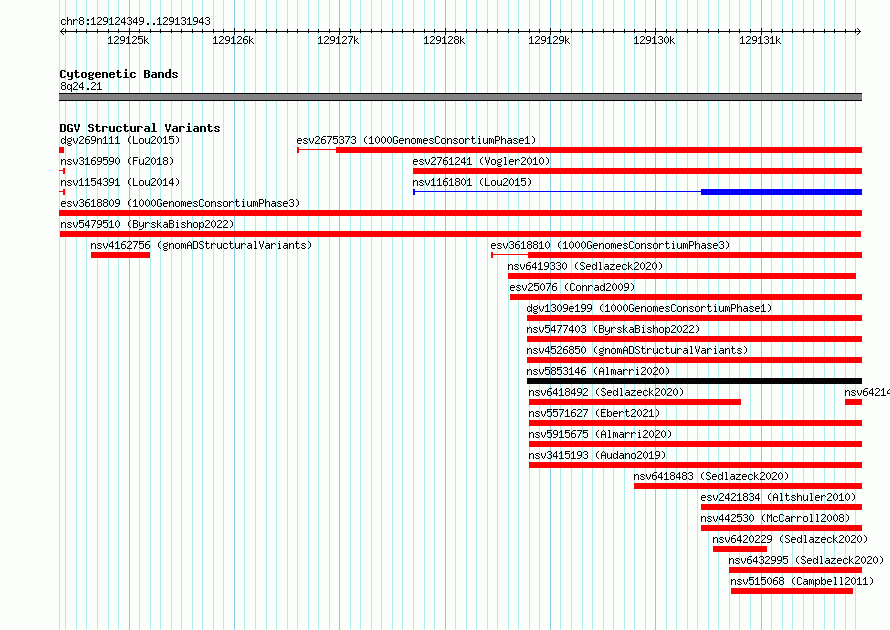Click the chr8:129124349..129131943 coordinate label
Viewport: 890px width, 630px height.
135,21
